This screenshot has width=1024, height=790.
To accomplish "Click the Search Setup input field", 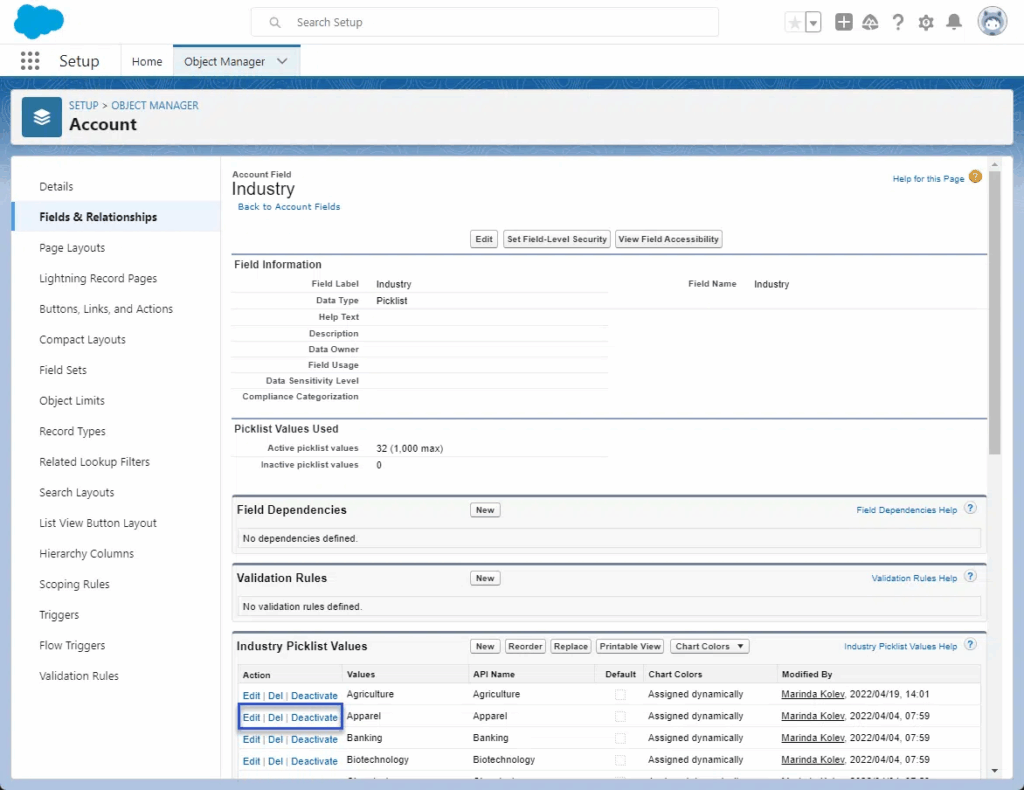I will [485, 22].
